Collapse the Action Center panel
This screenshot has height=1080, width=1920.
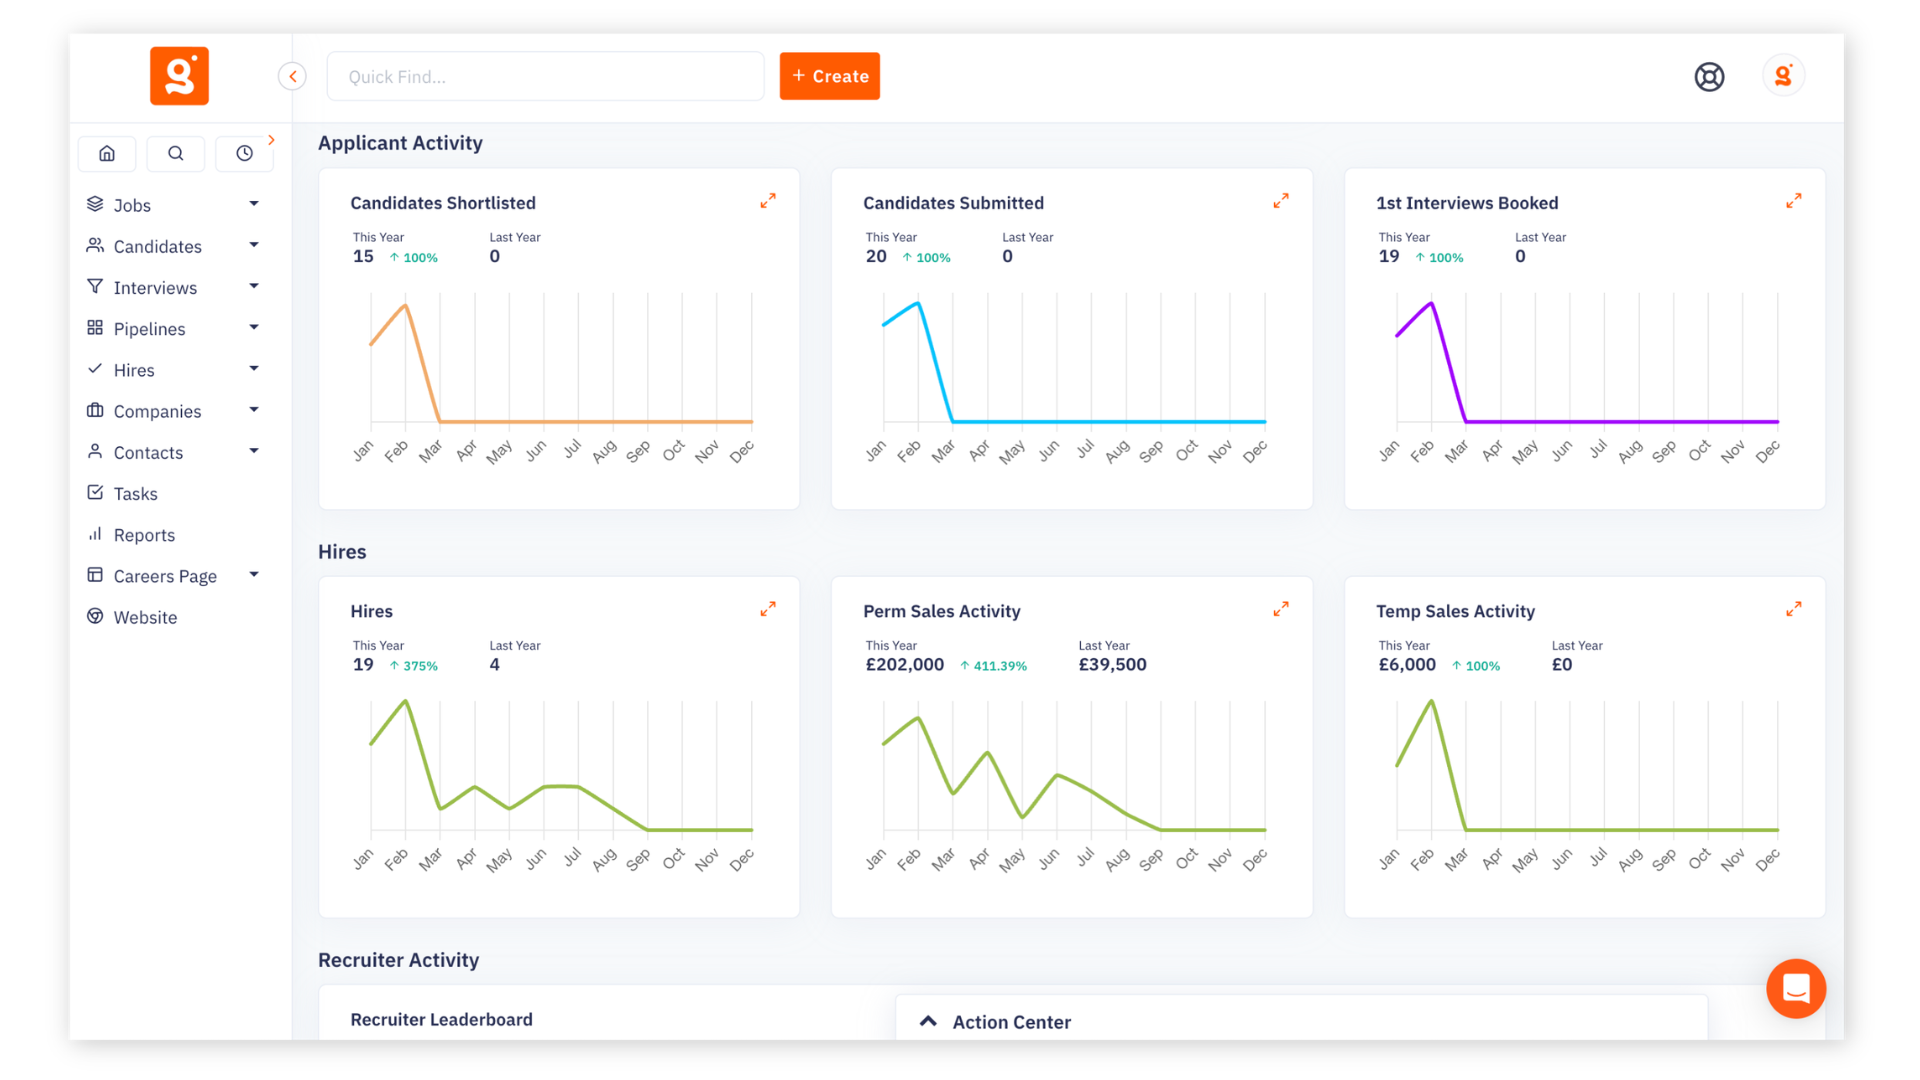click(x=928, y=1021)
